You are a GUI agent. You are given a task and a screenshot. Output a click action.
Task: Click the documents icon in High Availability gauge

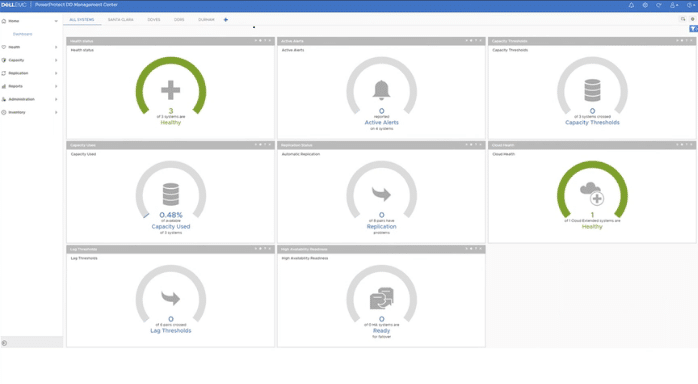coord(381,298)
